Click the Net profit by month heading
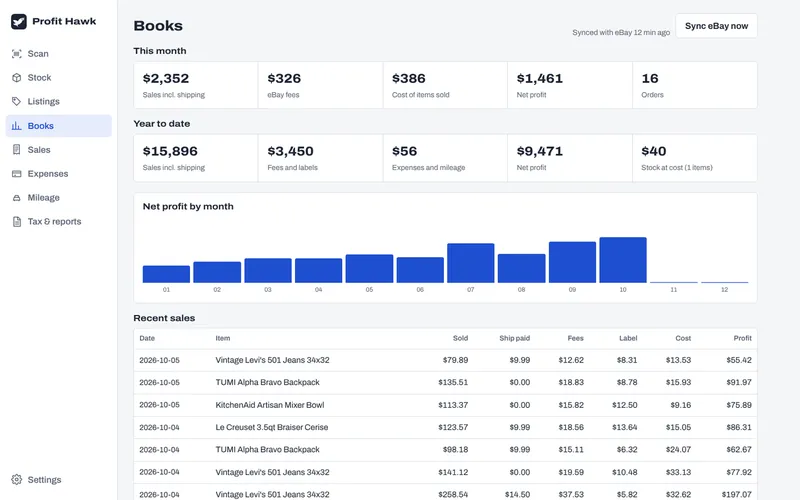The image size is (800, 500). point(188,207)
